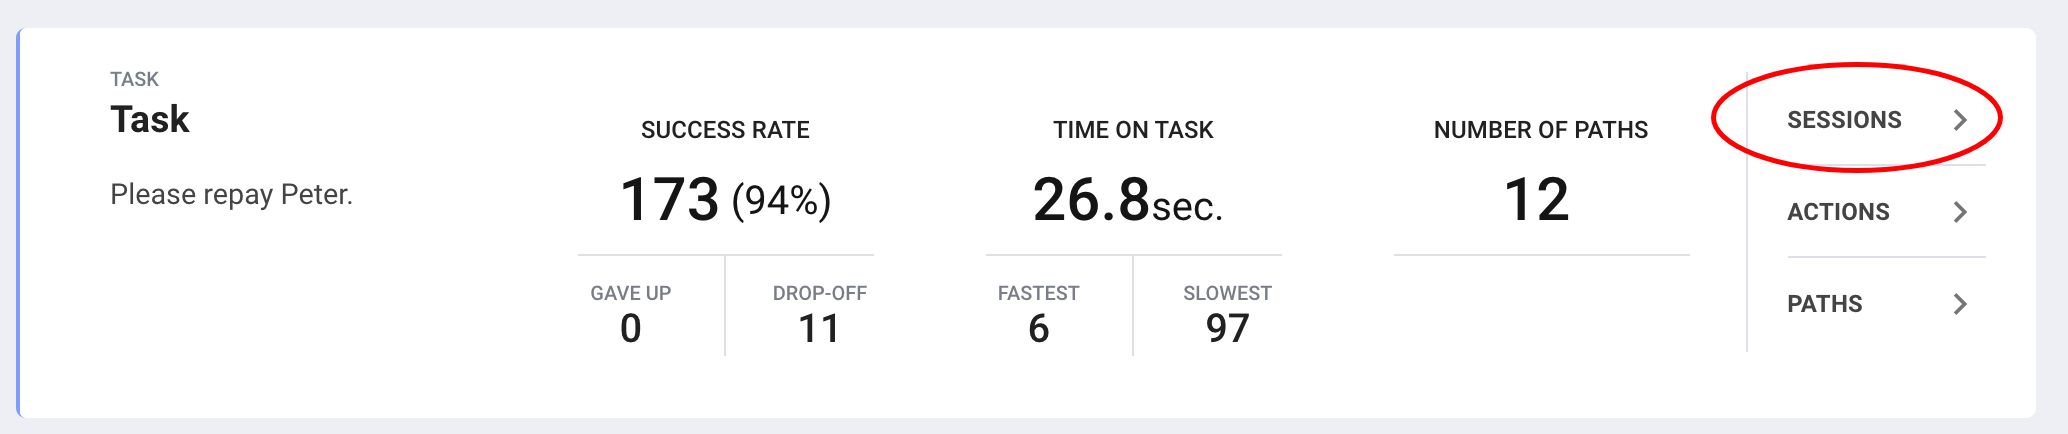2068x434 pixels.
Task: Click the Time on Task heading
Action: click(x=1133, y=130)
